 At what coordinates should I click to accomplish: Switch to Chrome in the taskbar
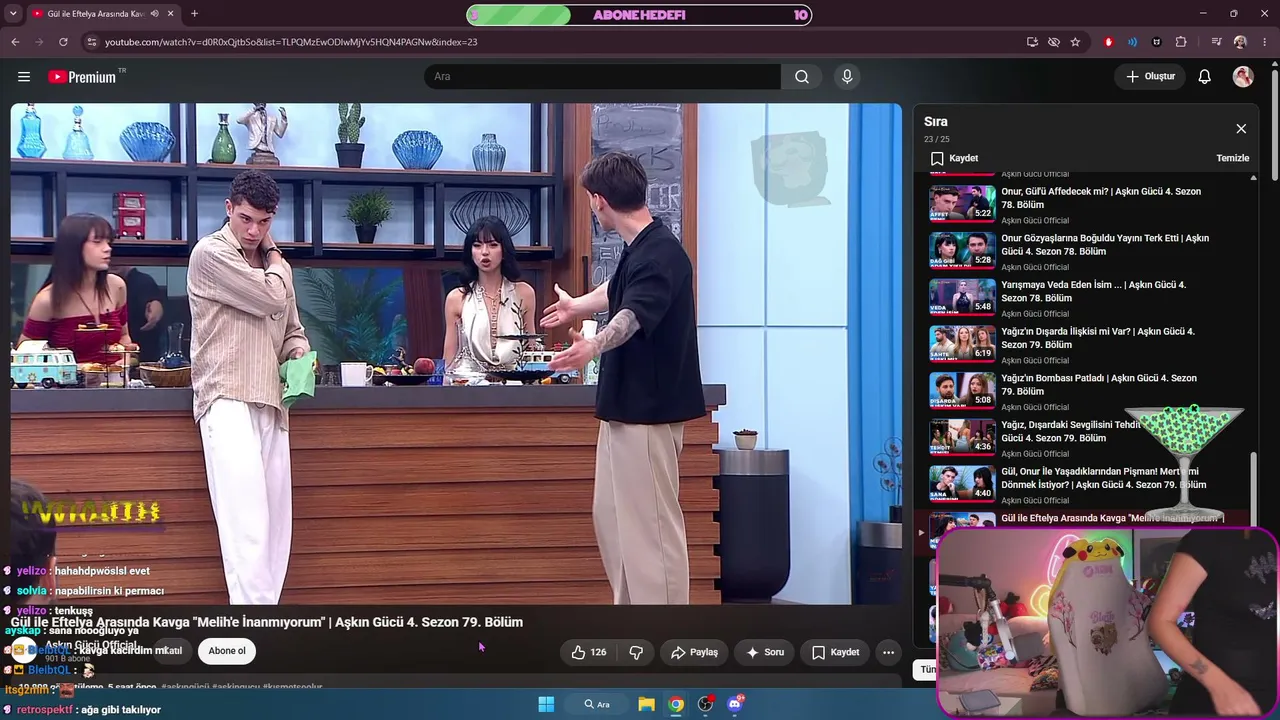[676, 704]
